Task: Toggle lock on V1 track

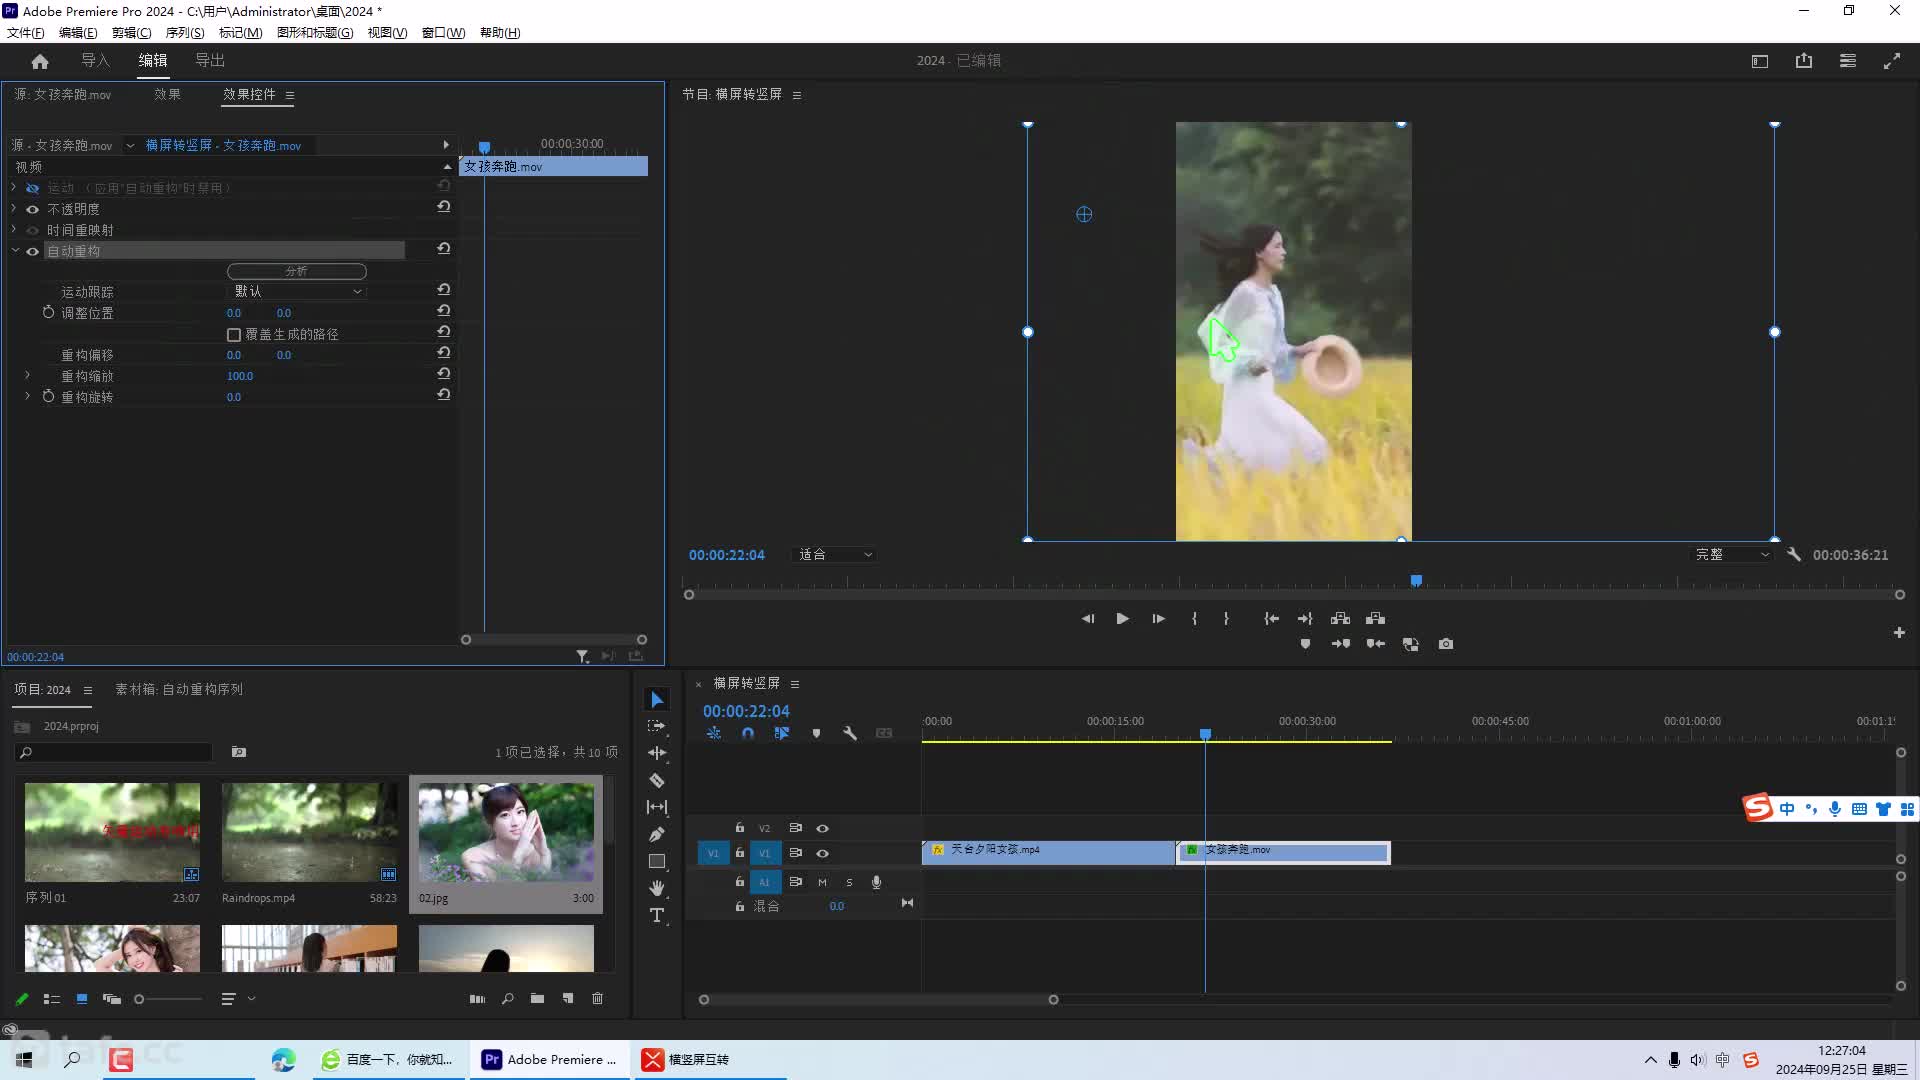Action: (740, 853)
